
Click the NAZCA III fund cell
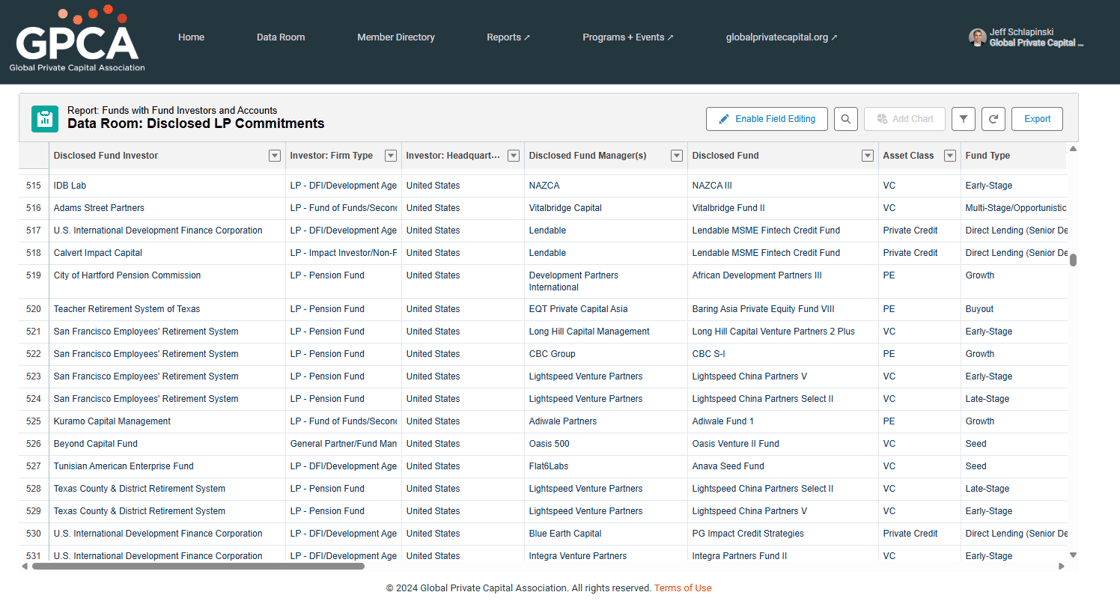pos(783,185)
